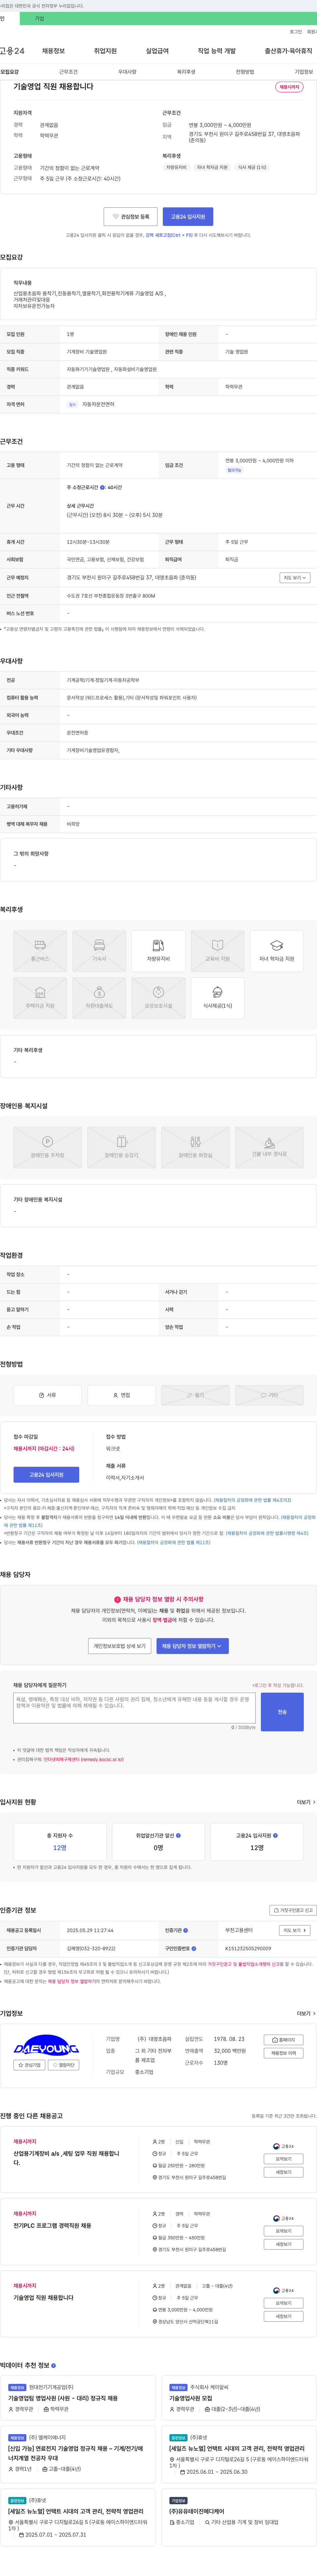The height and width of the screenshot is (2576, 317).
Task: Switch to the 기업정보 section tab
Action: pos(304,72)
